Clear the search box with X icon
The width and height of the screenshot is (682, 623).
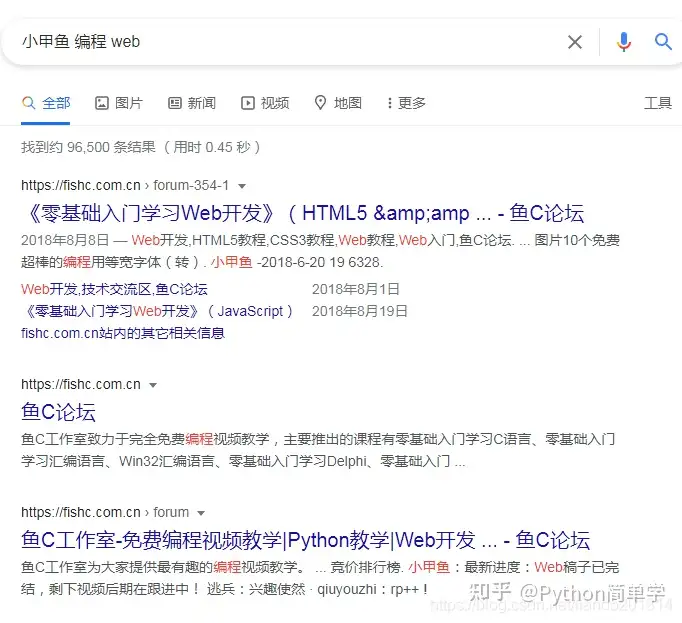pos(575,42)
